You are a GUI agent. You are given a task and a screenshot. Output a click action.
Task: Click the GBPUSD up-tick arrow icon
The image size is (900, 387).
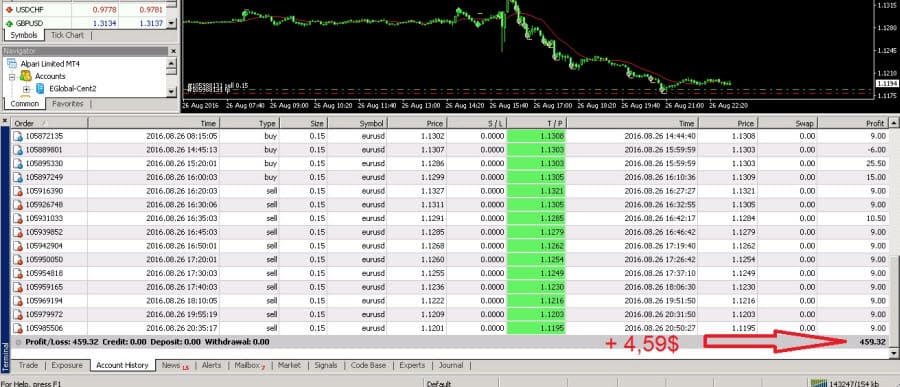click(x=9, y=24)
